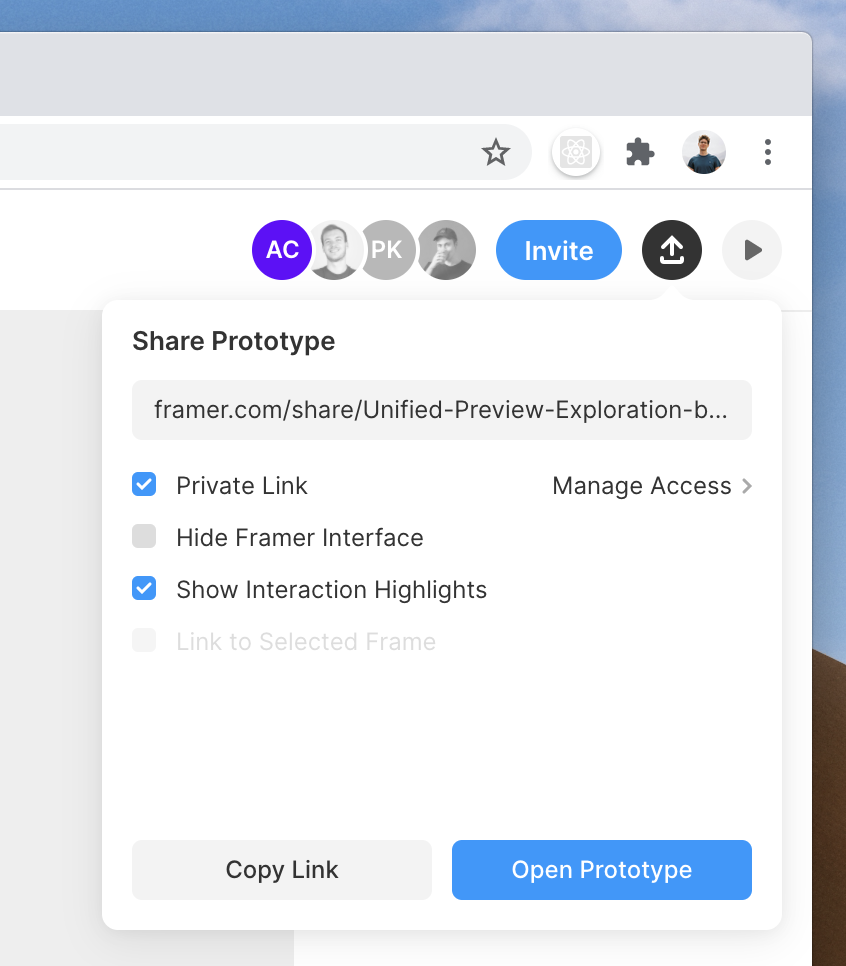Viewport: 846px width, 966px height.
Task: Click the Invite button
Action: click(559, 250)
